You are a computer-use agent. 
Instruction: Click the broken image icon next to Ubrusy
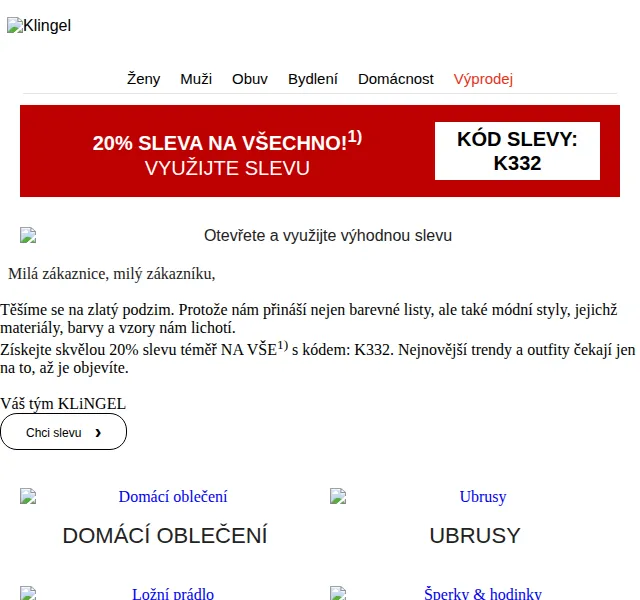coord(338,497)
